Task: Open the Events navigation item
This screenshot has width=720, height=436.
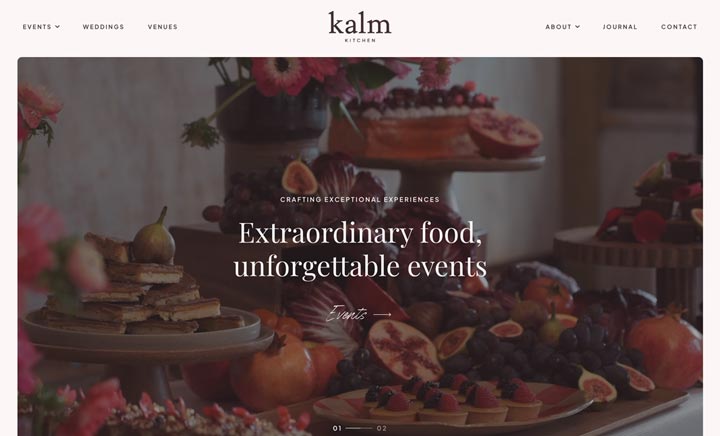Action: 37,27
